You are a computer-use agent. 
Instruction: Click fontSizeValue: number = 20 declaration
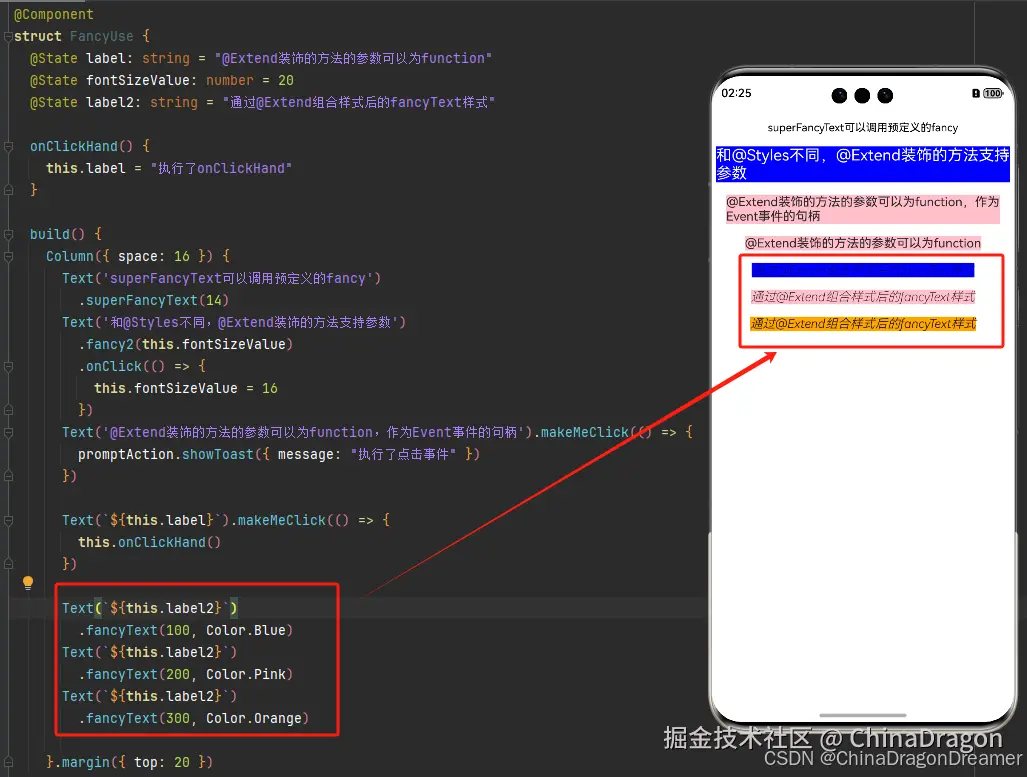pos(162,81)
